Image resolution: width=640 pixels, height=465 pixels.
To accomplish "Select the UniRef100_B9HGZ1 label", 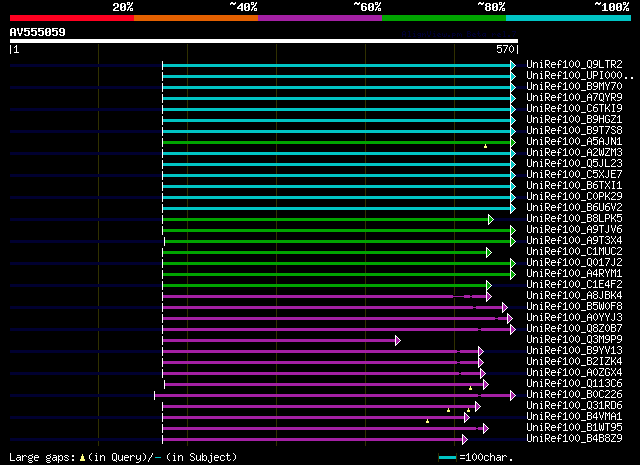I will pos(574,120).
